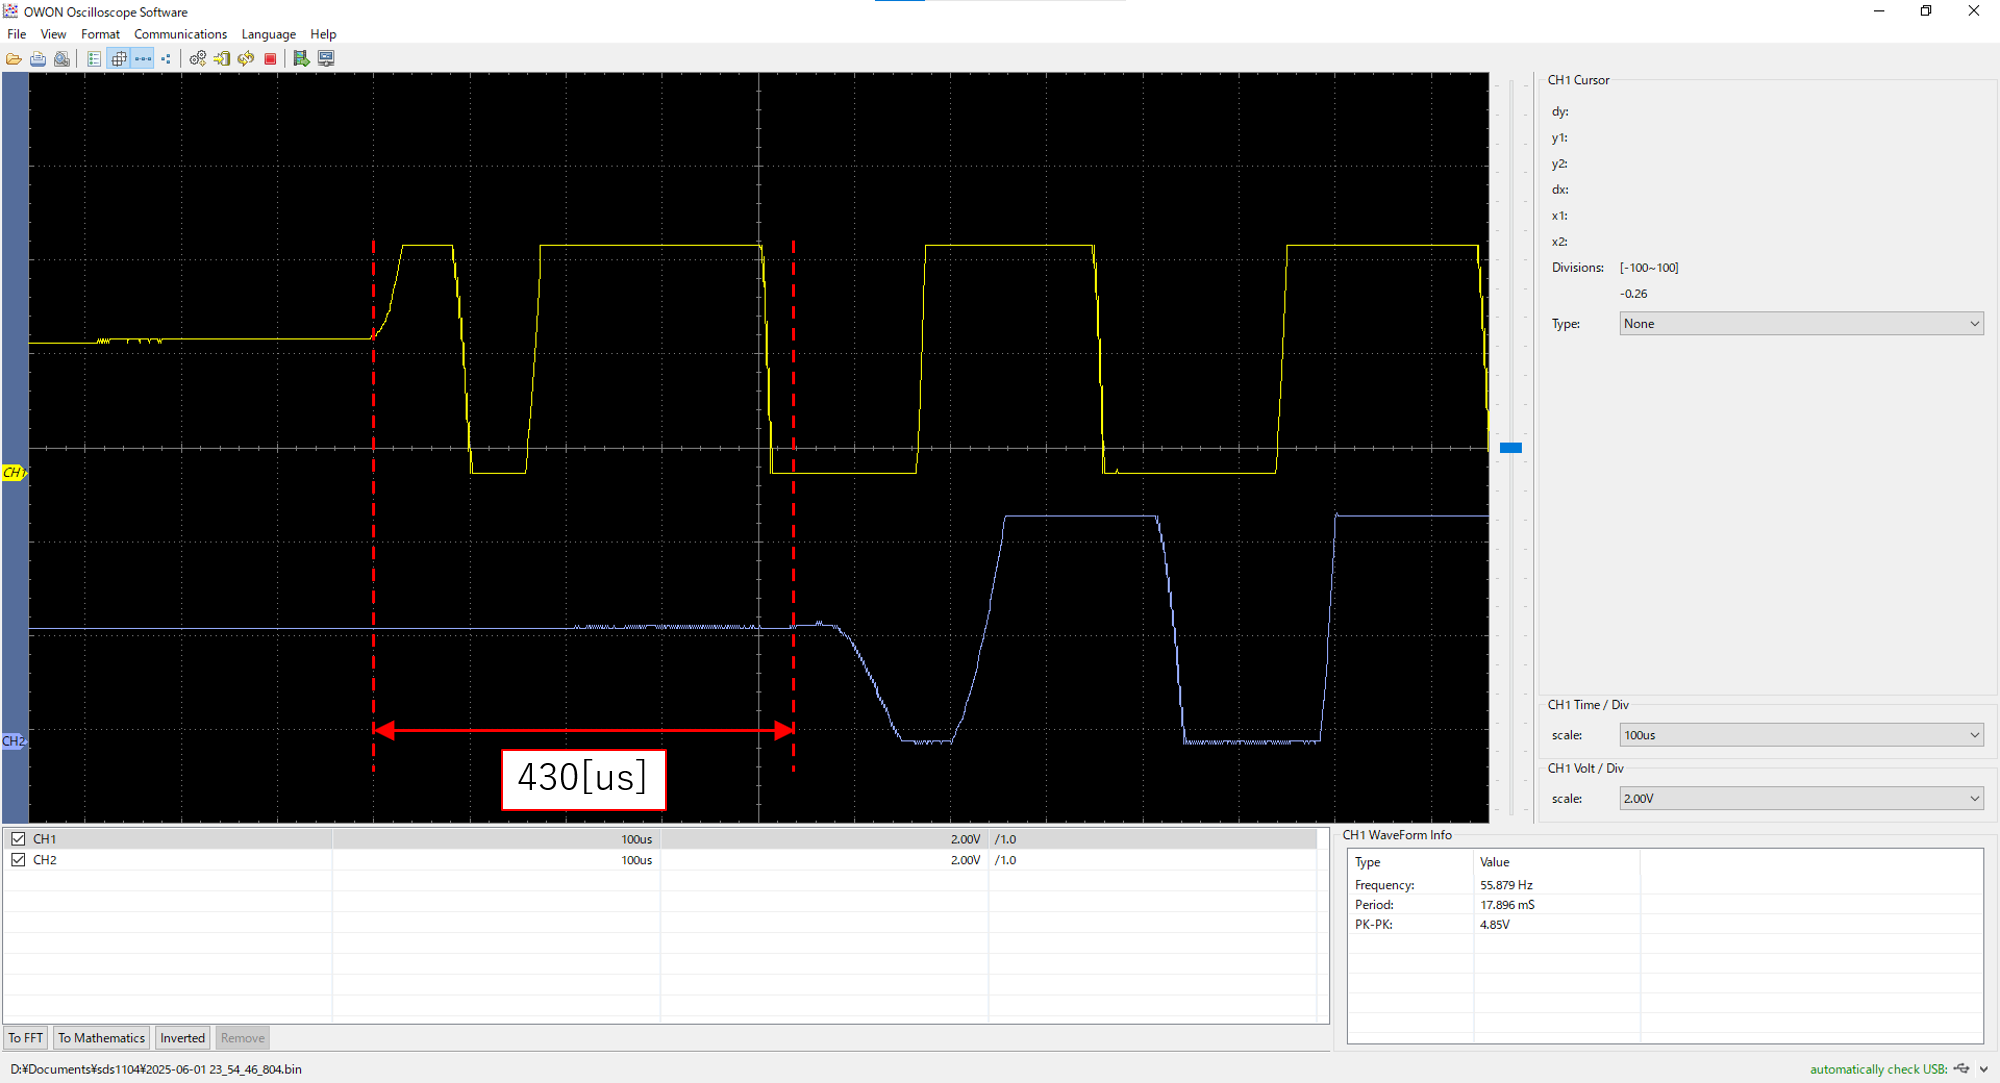Click the print icon in toolbar
The image size is (2000, 1083).
point(38,59)
